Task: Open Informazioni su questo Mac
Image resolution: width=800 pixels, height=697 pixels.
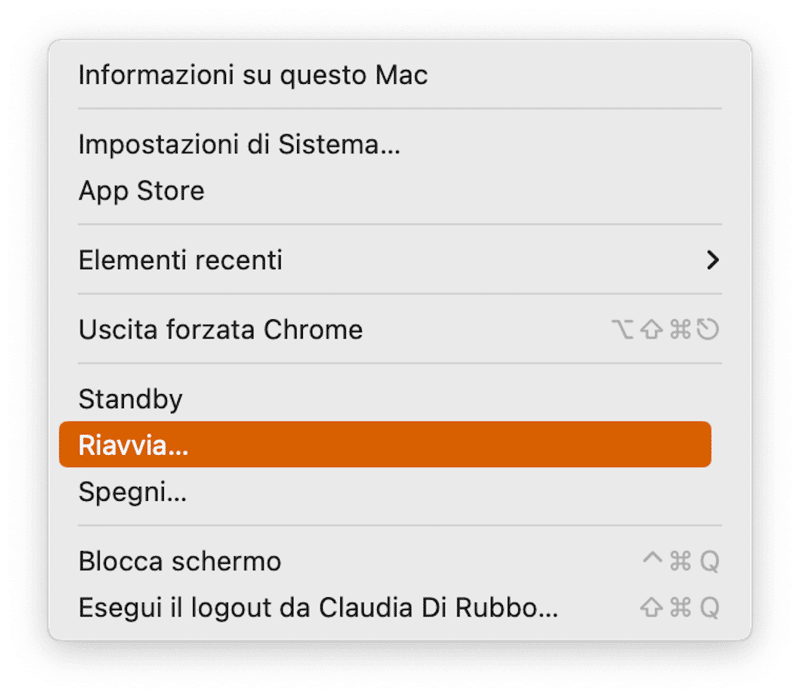Action: [x=253, y=75]
